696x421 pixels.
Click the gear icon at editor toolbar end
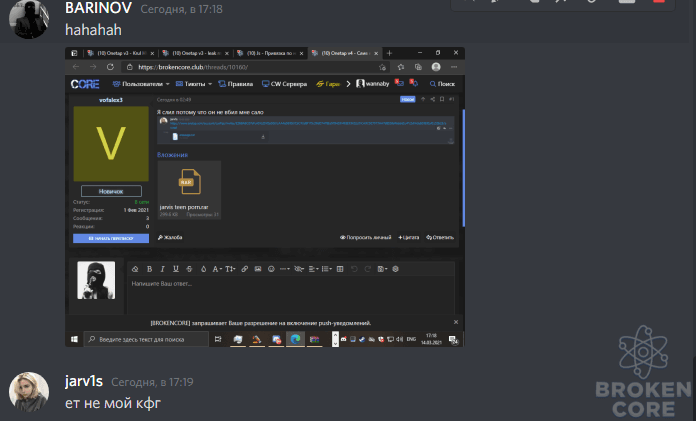395,269
